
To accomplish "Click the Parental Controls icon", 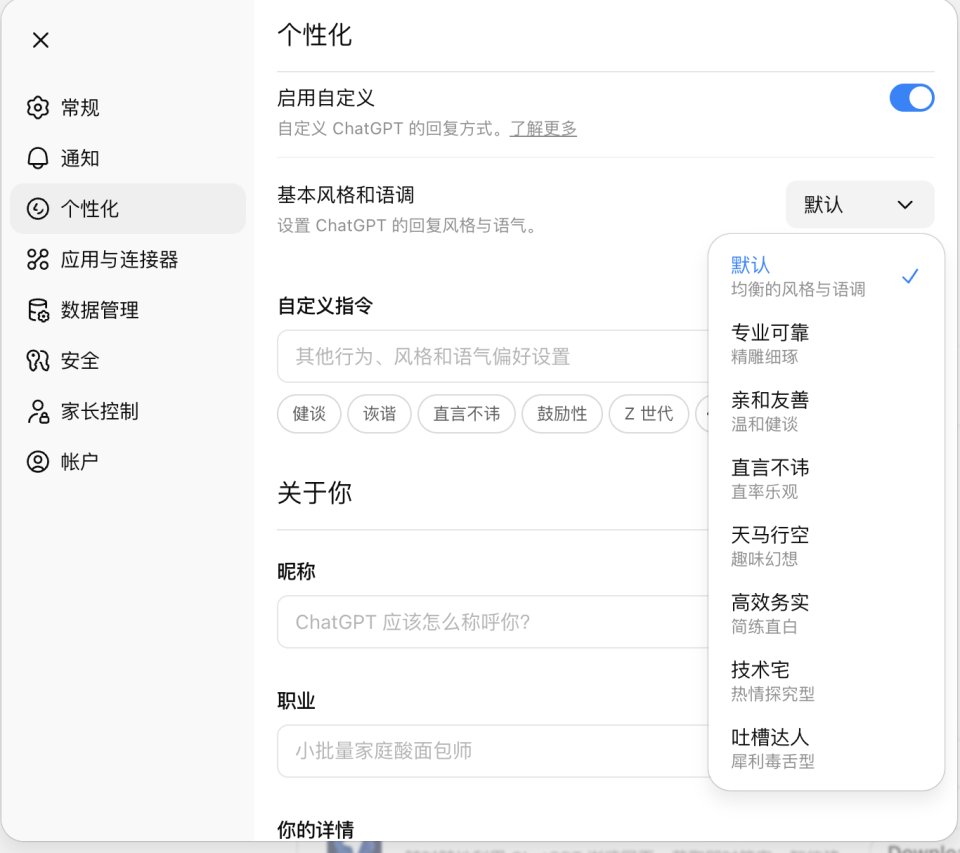I will pyautogui.click(x=38, y=412).
